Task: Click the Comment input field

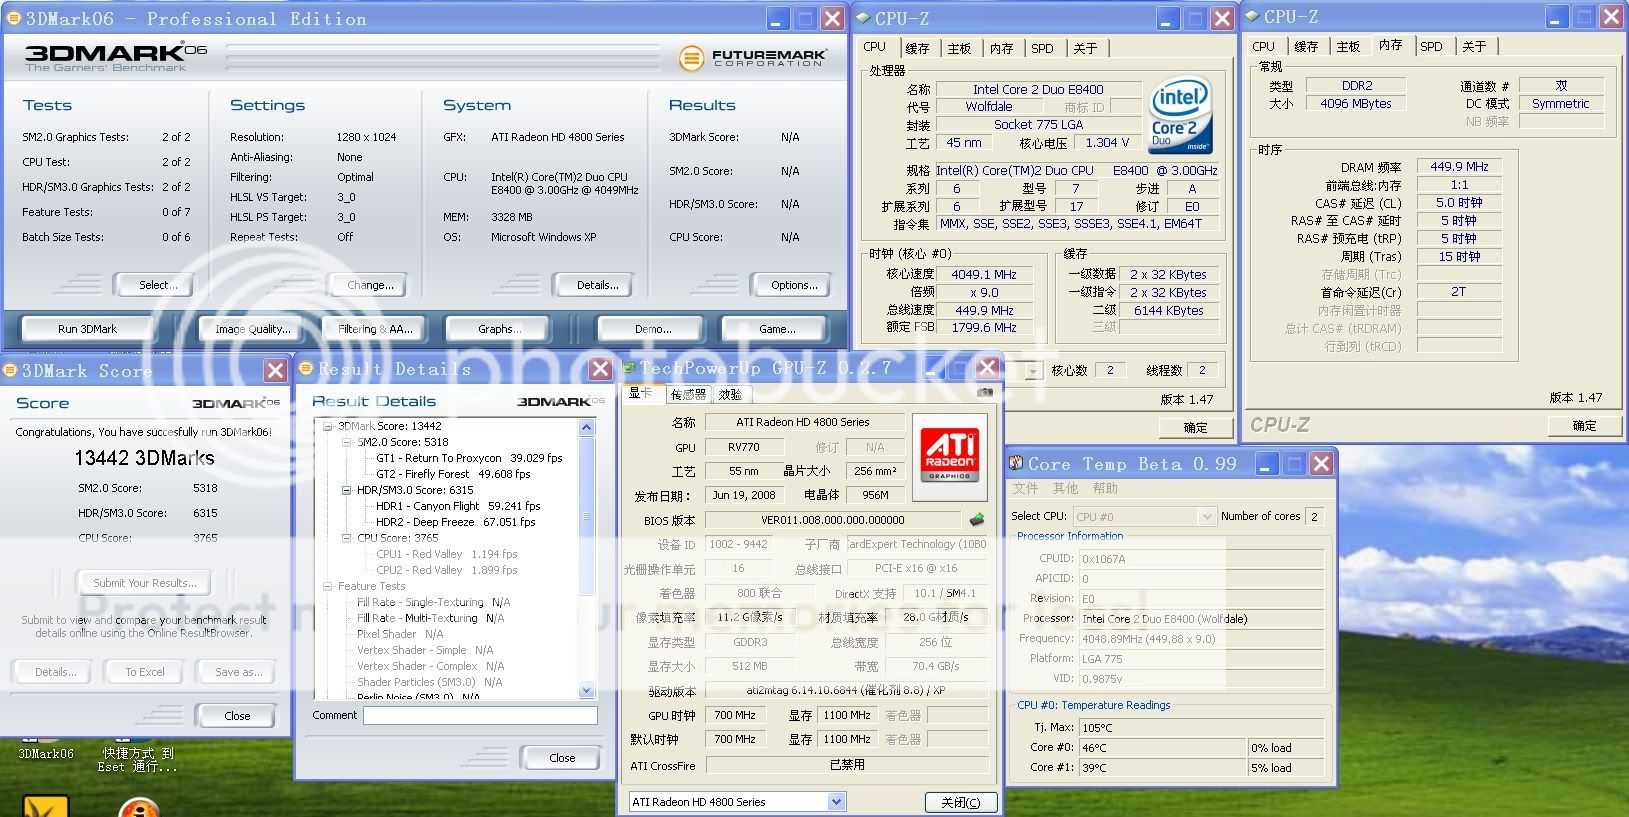Action: pyautogui.click(x=480, y=715)
